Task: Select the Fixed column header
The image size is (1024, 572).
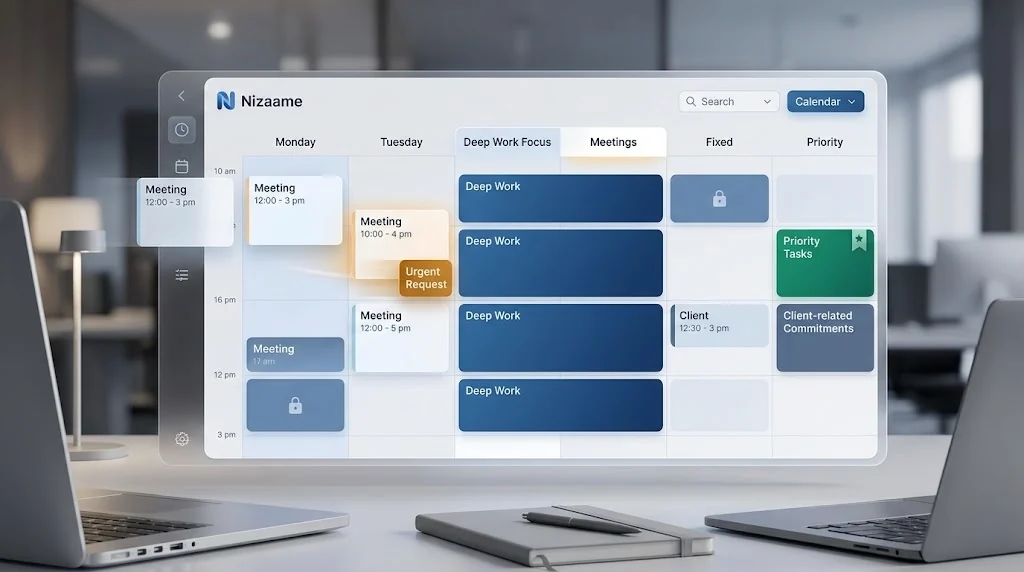Action: tap(719, 142)
